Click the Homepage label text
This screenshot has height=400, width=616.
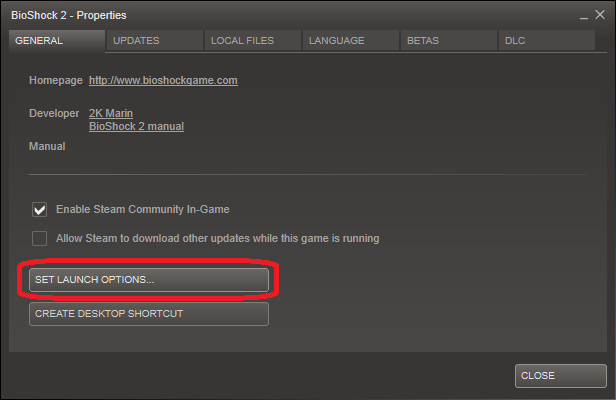56,81
